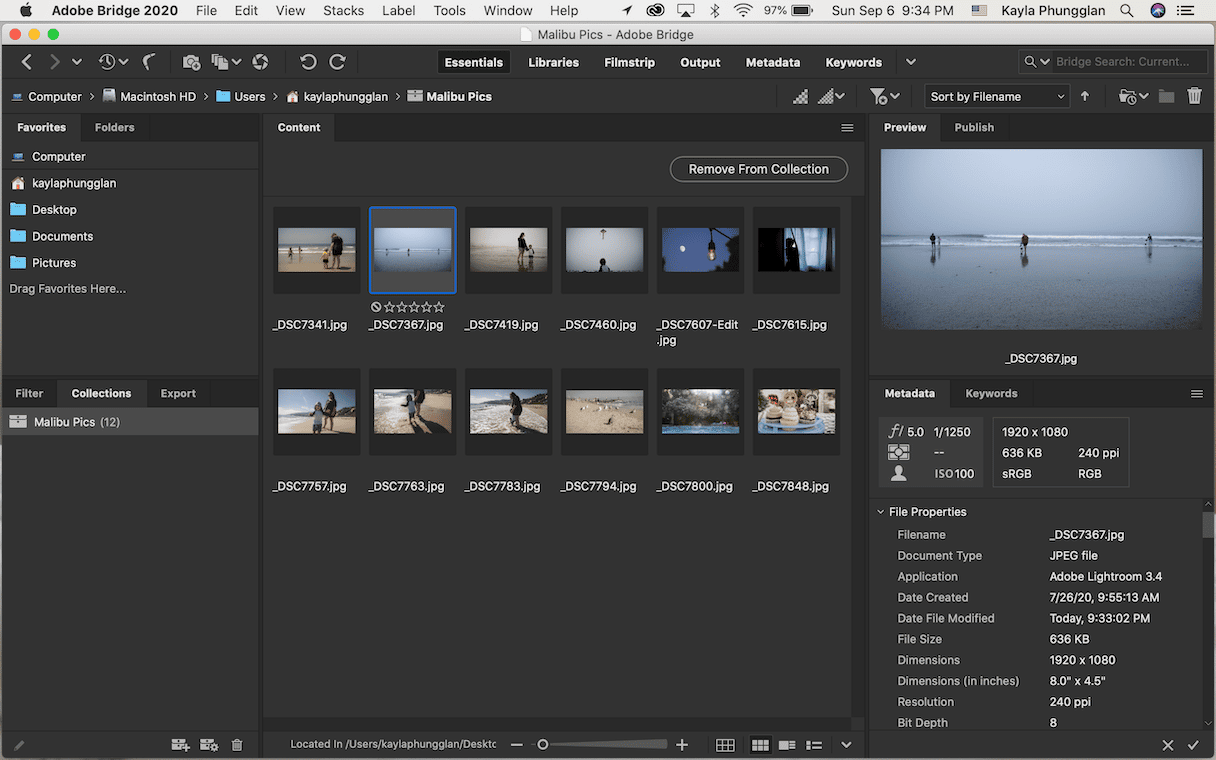Click the Delete item trash icon in toolbar
1216x760 pixels.
pyautogui.click(x=1194, y=96)
